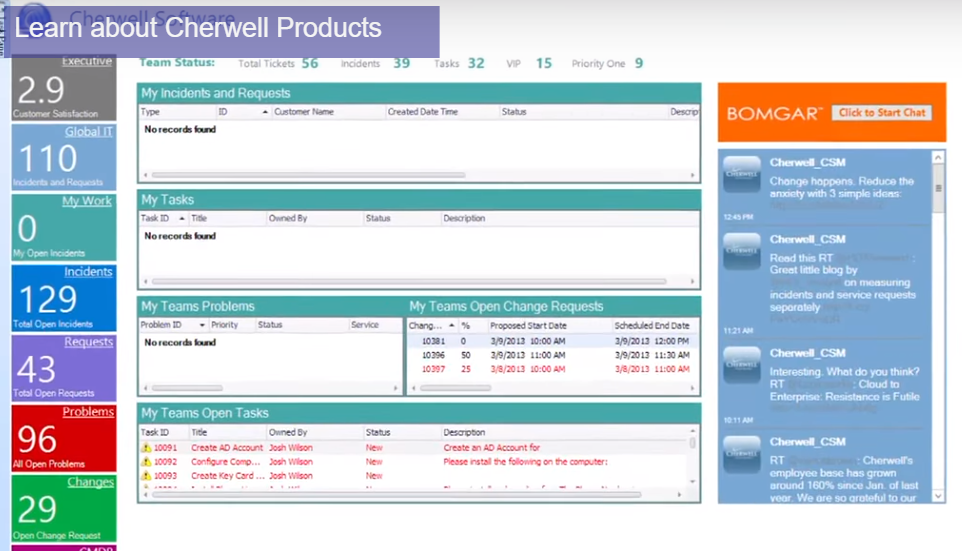Click VIP count 15

[x=544, y=63]
